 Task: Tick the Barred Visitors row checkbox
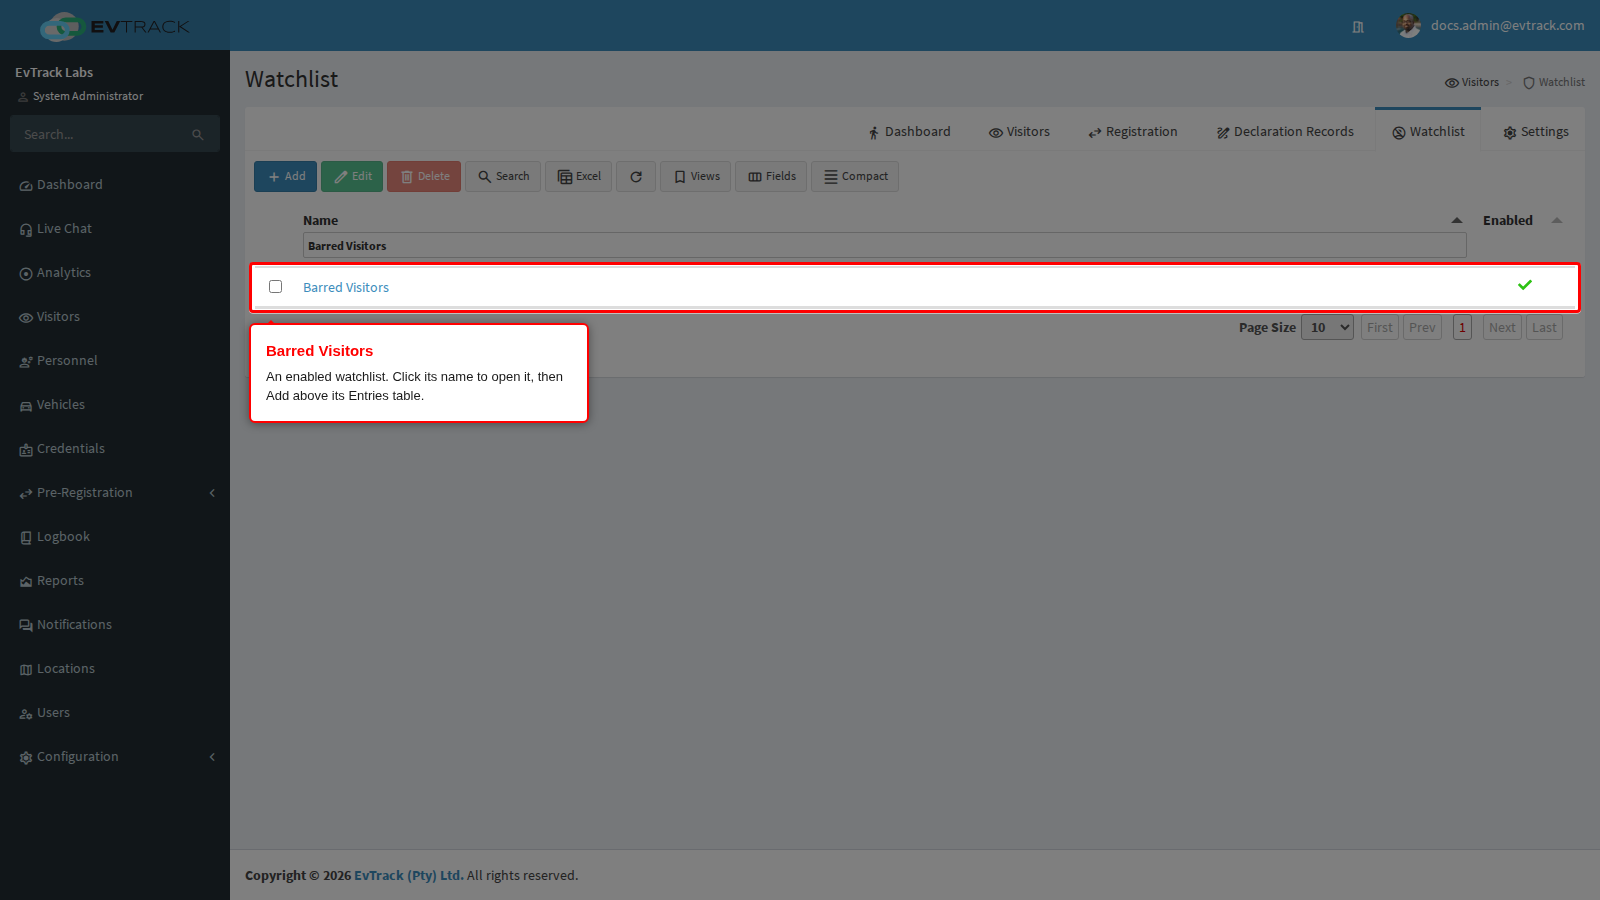pyautogui.click(x=276, y=286)
